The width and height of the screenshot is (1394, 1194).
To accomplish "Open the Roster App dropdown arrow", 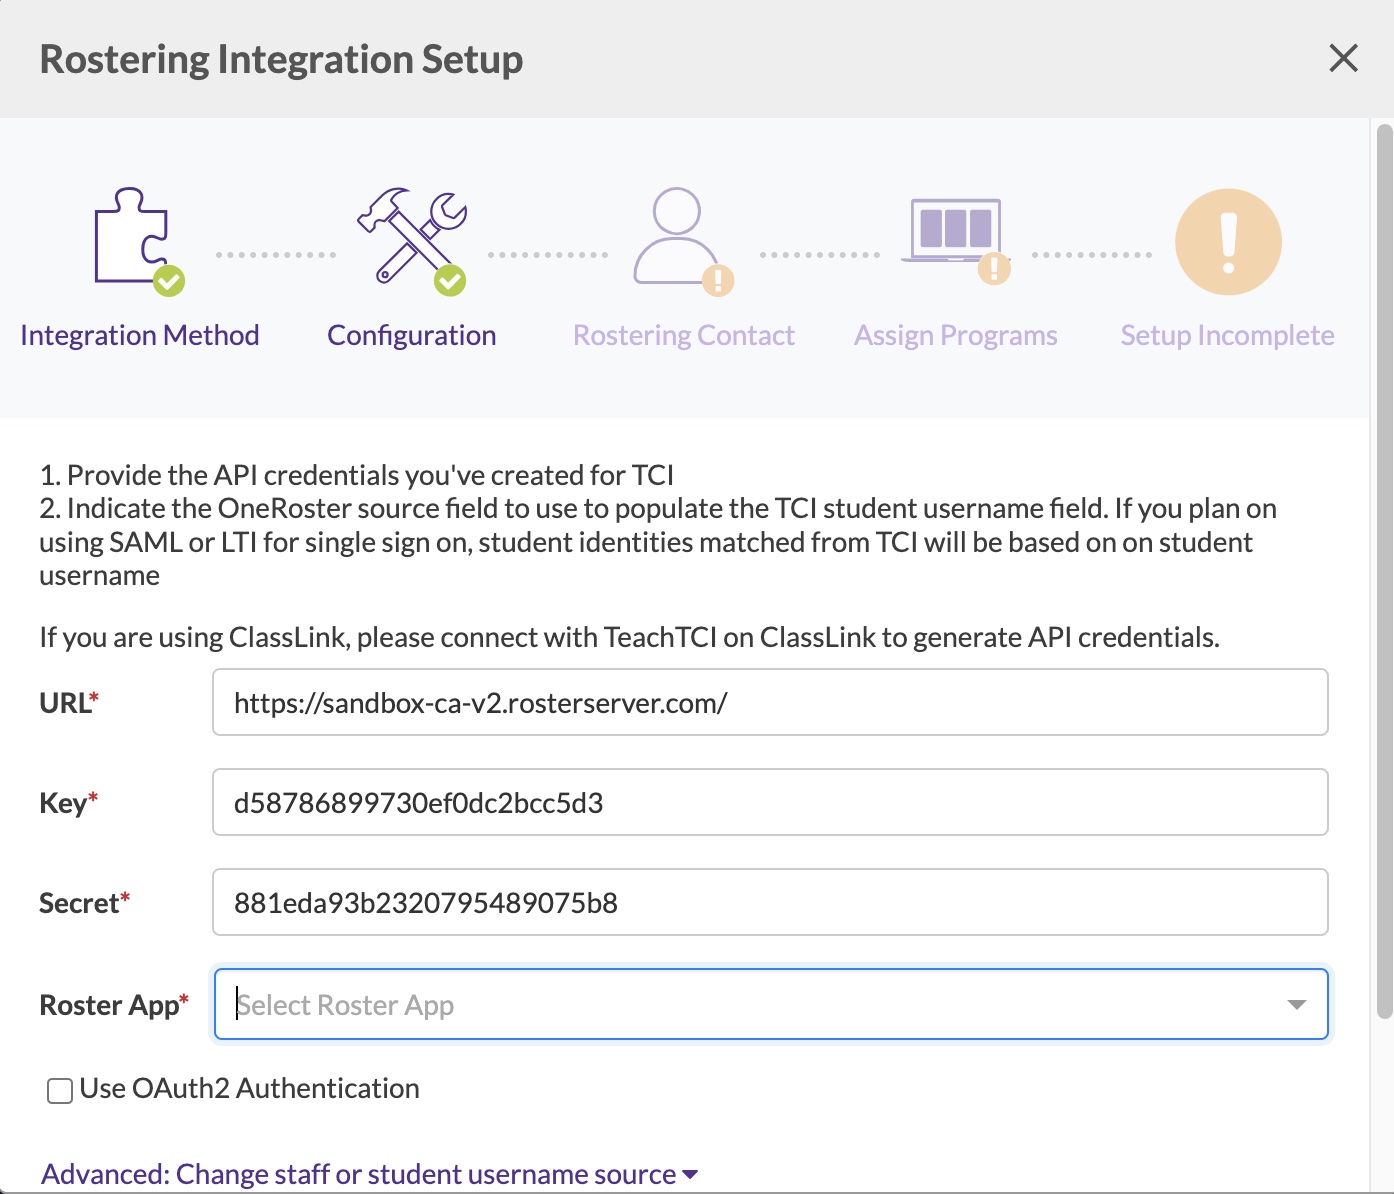I will pyautogui.click(x=1297, y=1004).
